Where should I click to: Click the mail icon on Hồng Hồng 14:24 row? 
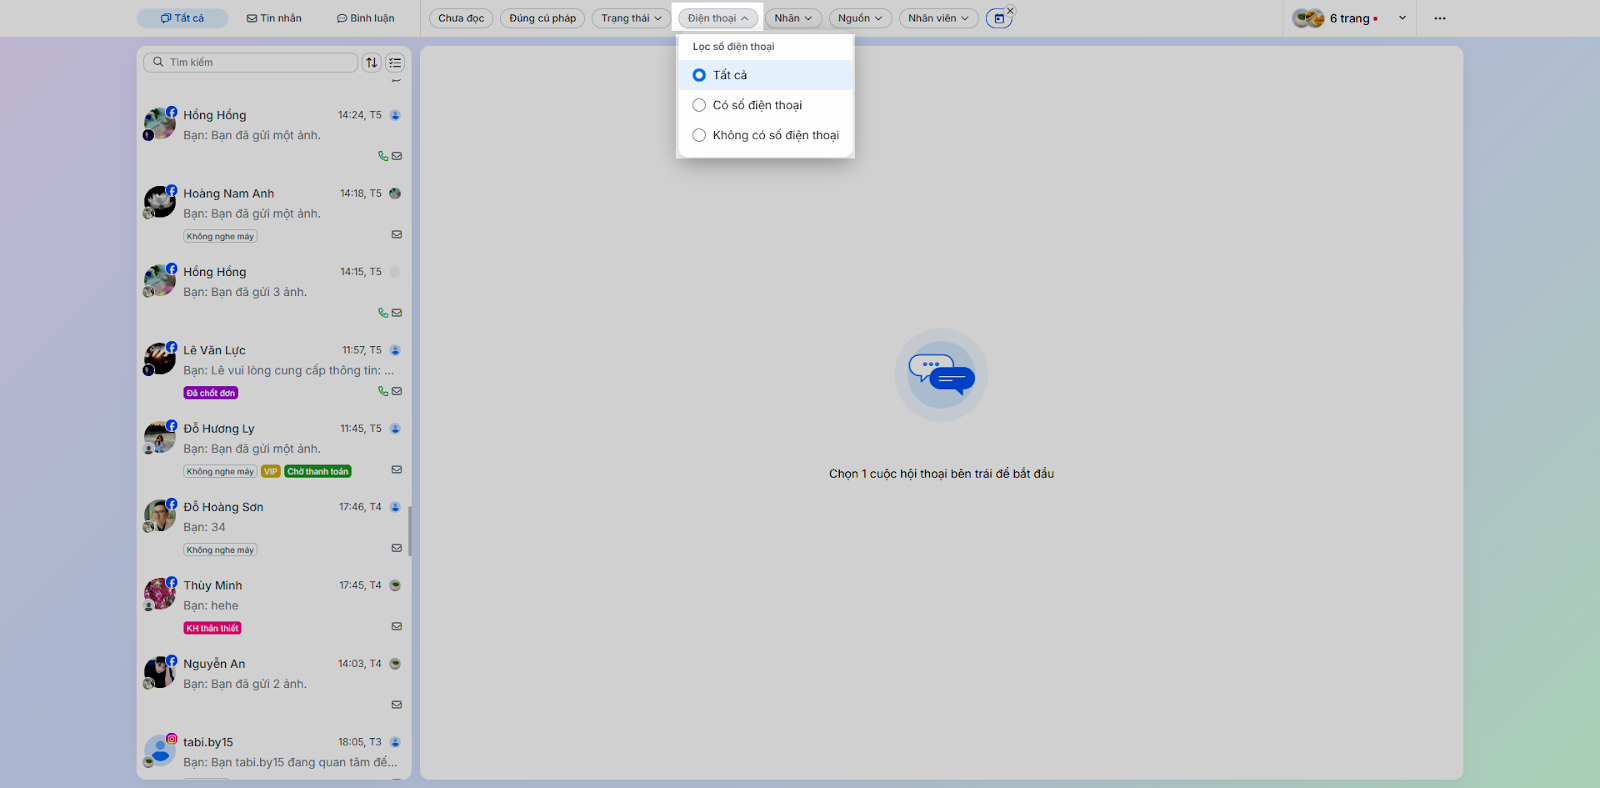pos(397,156)
